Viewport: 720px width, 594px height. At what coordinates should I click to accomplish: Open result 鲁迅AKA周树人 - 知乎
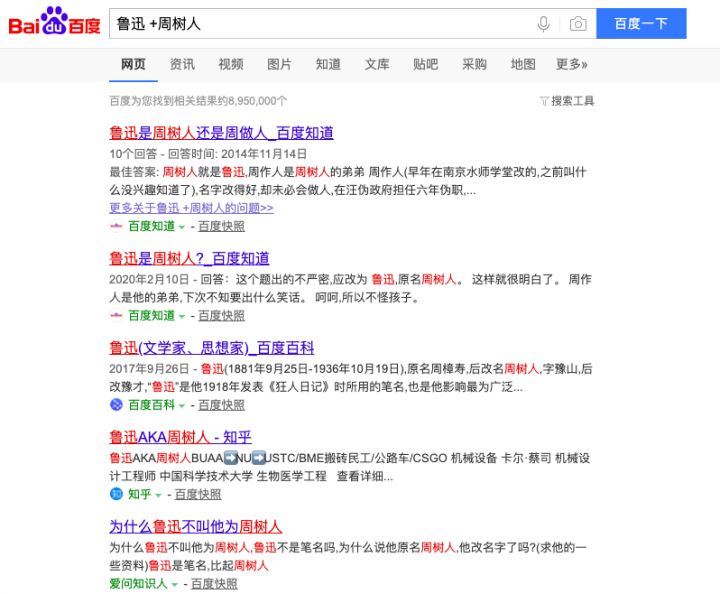pos(180,437)
